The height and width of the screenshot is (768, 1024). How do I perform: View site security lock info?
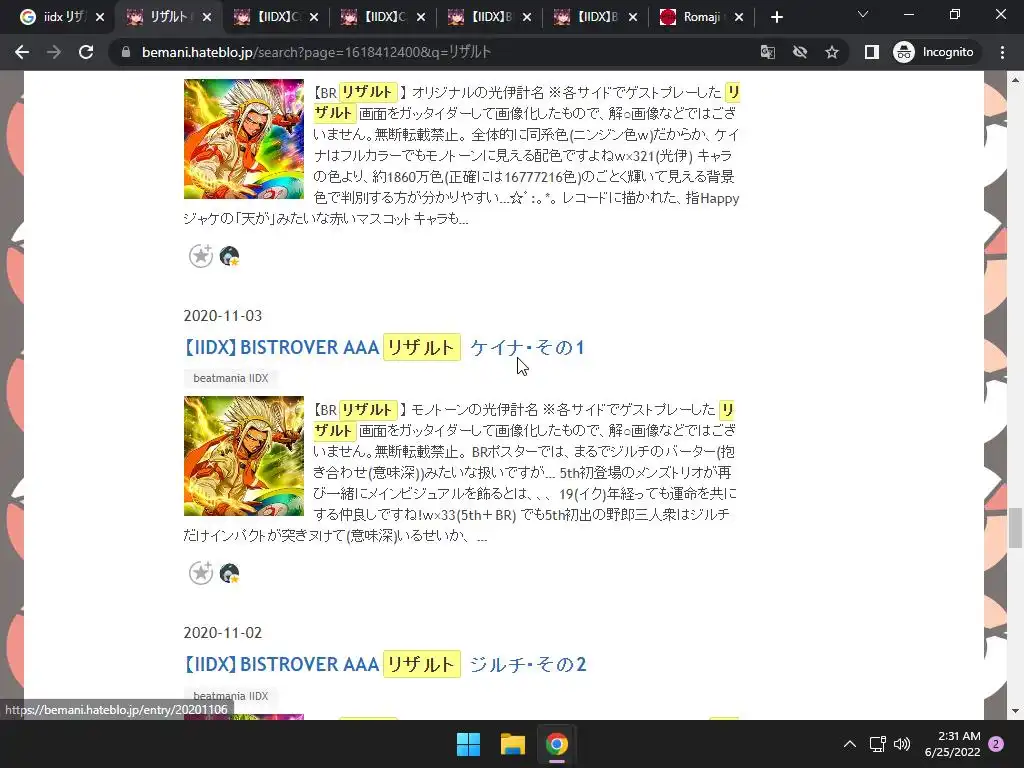(x=126, y=52)
